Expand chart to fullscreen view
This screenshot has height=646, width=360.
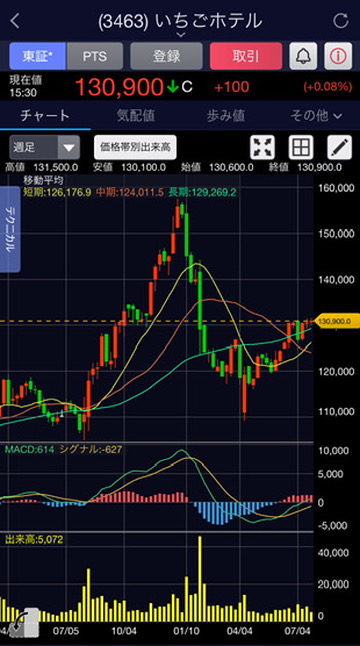tap(262, 147)
